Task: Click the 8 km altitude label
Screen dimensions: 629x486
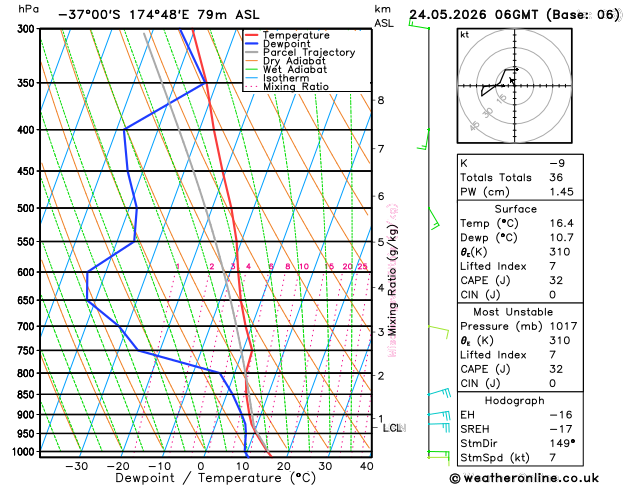Action: (381, 100)
